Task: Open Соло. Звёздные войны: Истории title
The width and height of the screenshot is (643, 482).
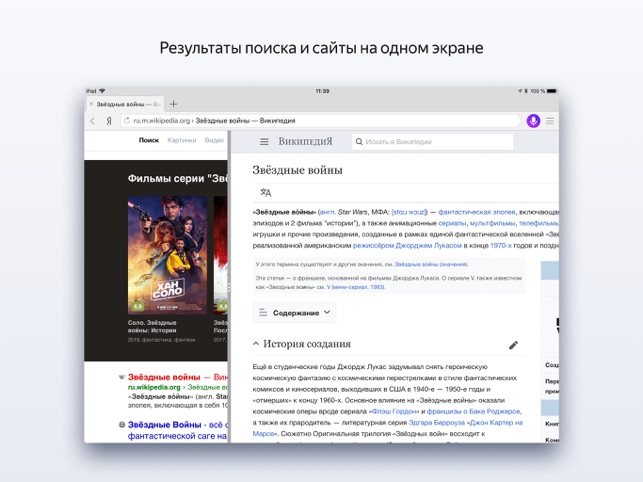Action: point(152,327)
